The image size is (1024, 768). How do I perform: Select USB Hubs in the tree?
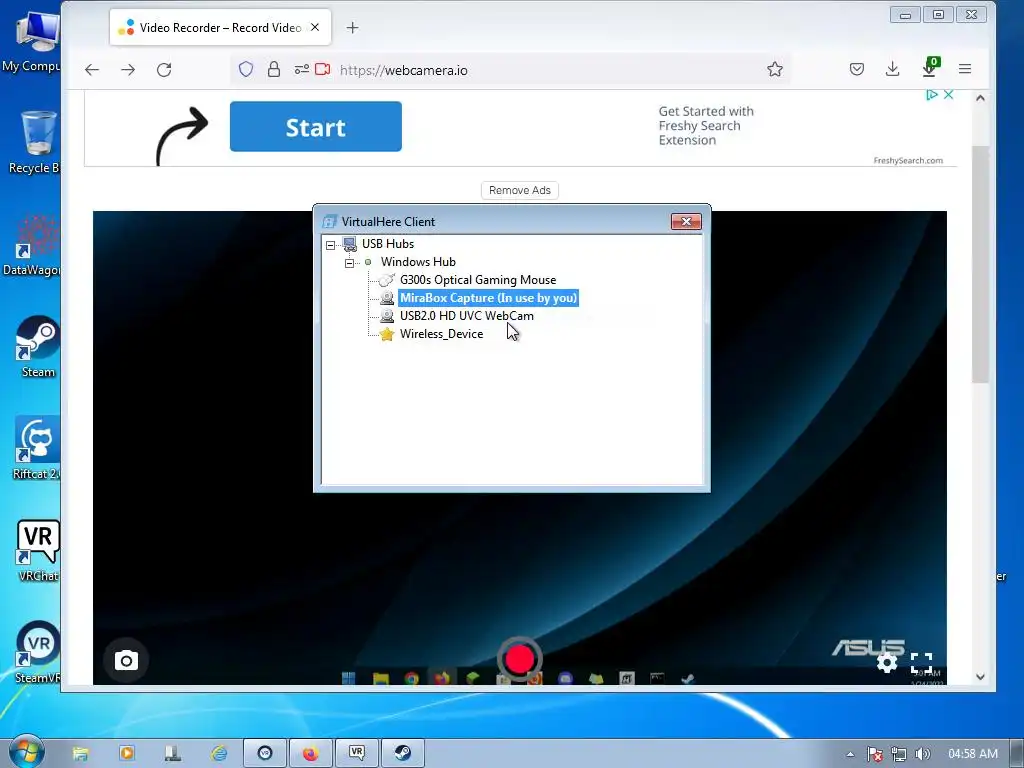tap(387, 244)
